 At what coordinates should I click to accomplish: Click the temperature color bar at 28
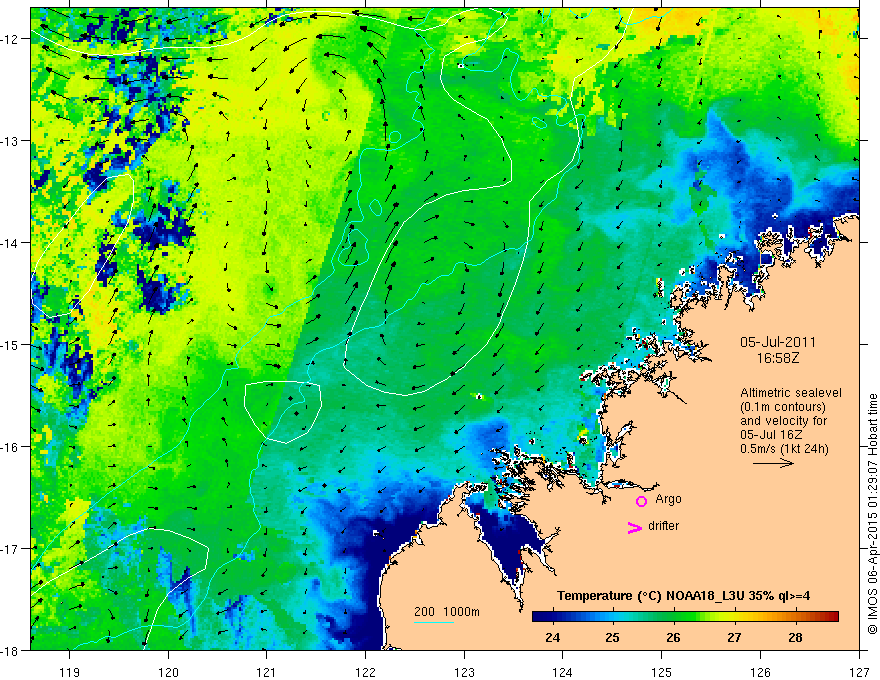pyautogui.click(x=795, y=617)
